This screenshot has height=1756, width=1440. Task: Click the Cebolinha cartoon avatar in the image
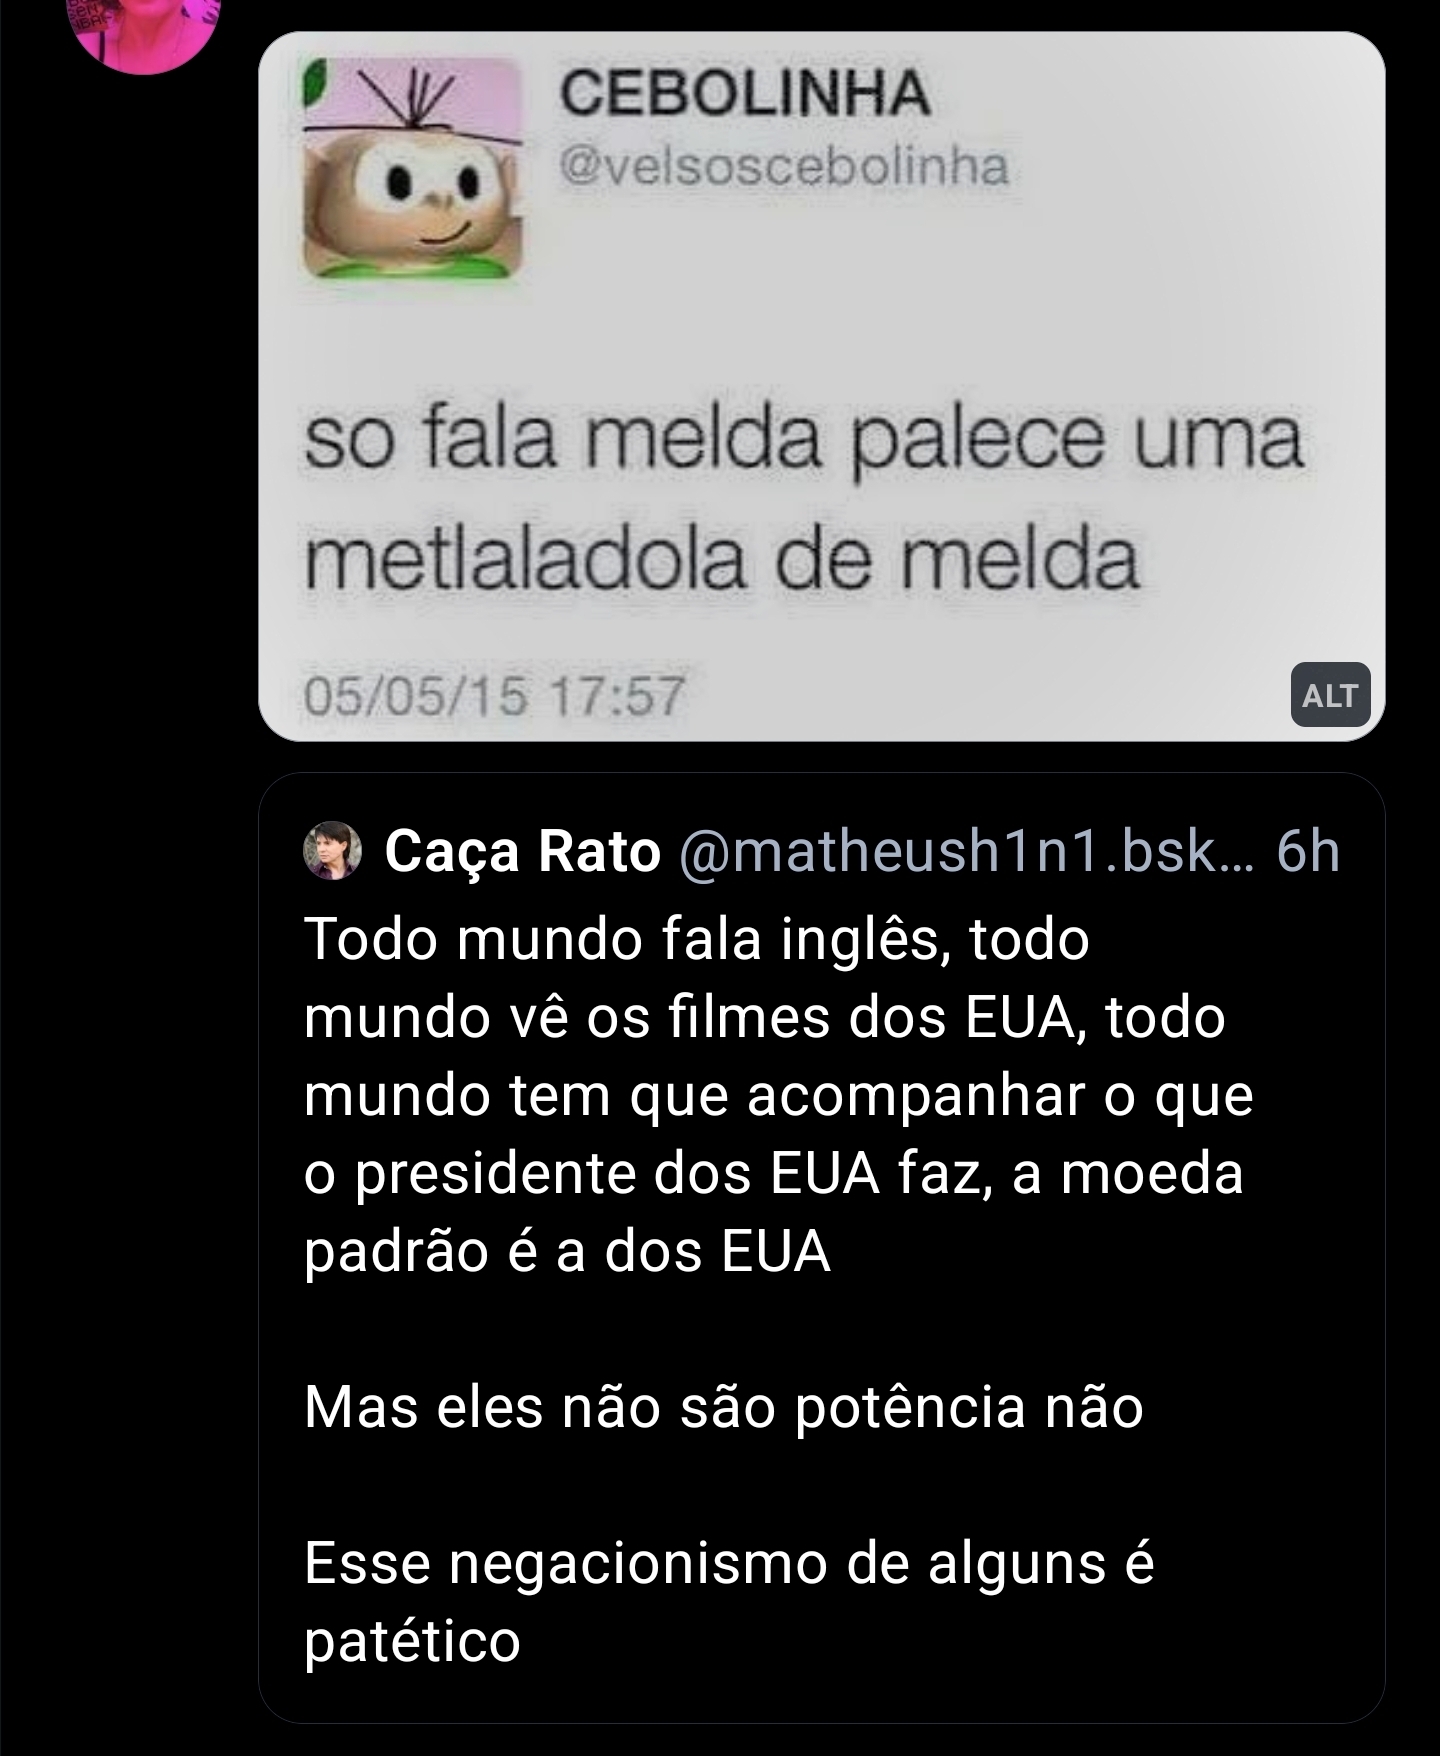tap(413, 168)
